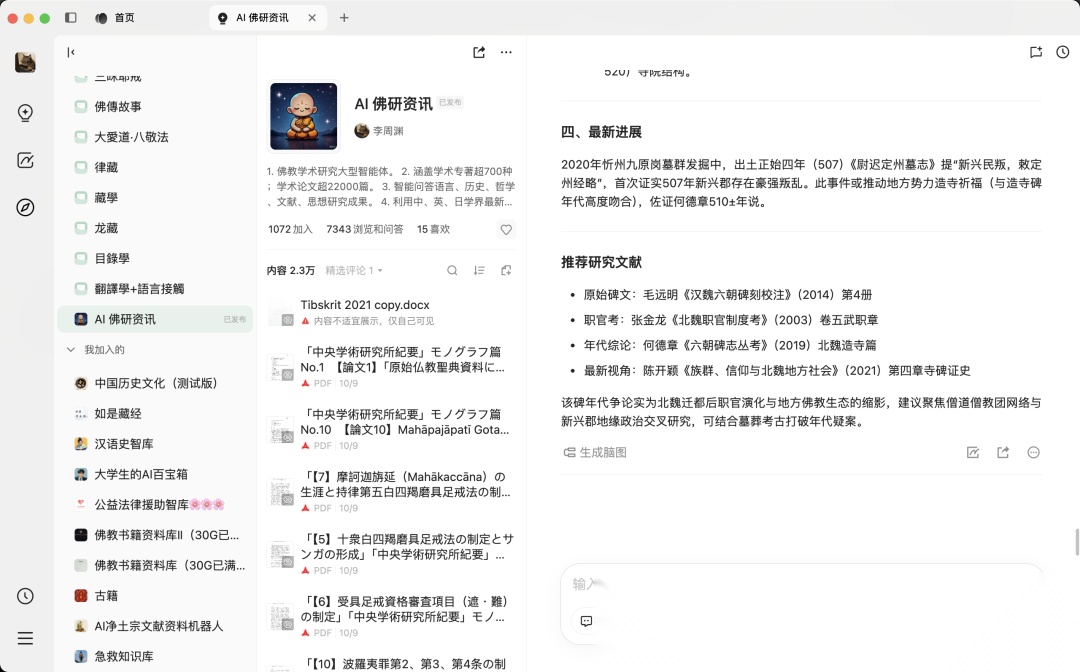Open more actions for the answer
Image resolution: width=1080 pixels, height=672 pixels.
(x=1033, y=452)
